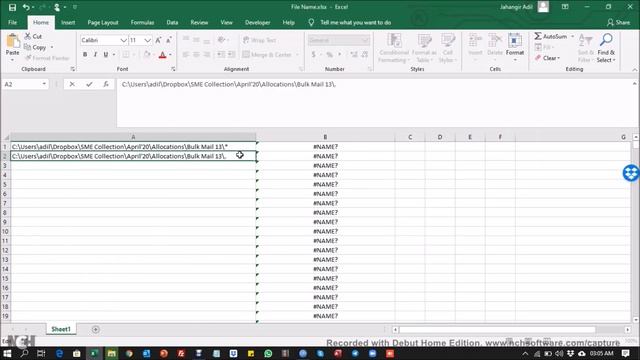Toggle bold formatting

pos(85,54)
